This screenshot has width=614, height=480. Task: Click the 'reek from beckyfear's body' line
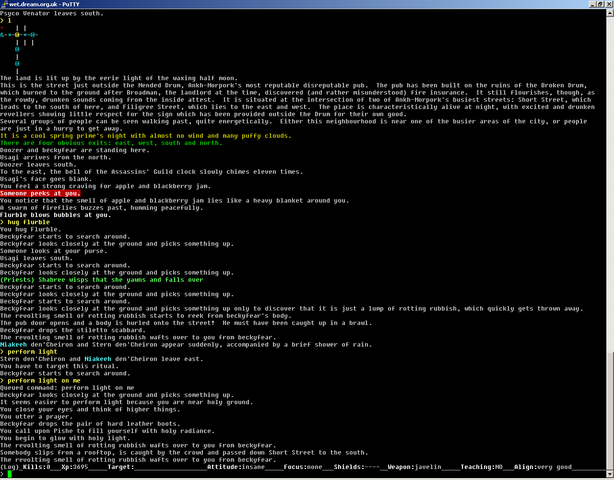pyautogui.click(x=146, y=316)
